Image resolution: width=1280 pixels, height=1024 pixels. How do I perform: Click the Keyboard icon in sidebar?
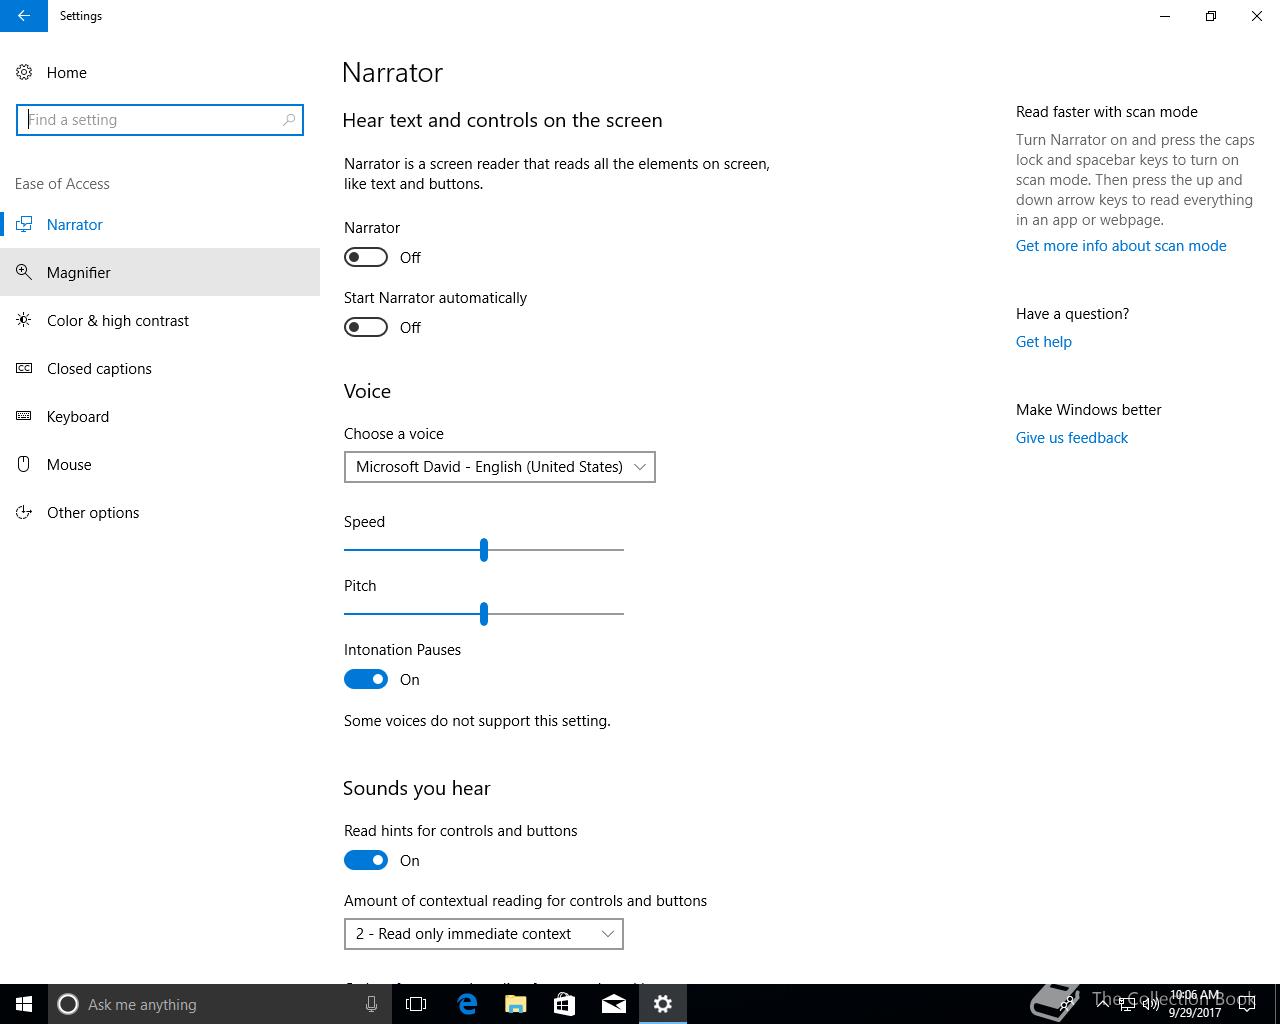click(x=24, y=416)
